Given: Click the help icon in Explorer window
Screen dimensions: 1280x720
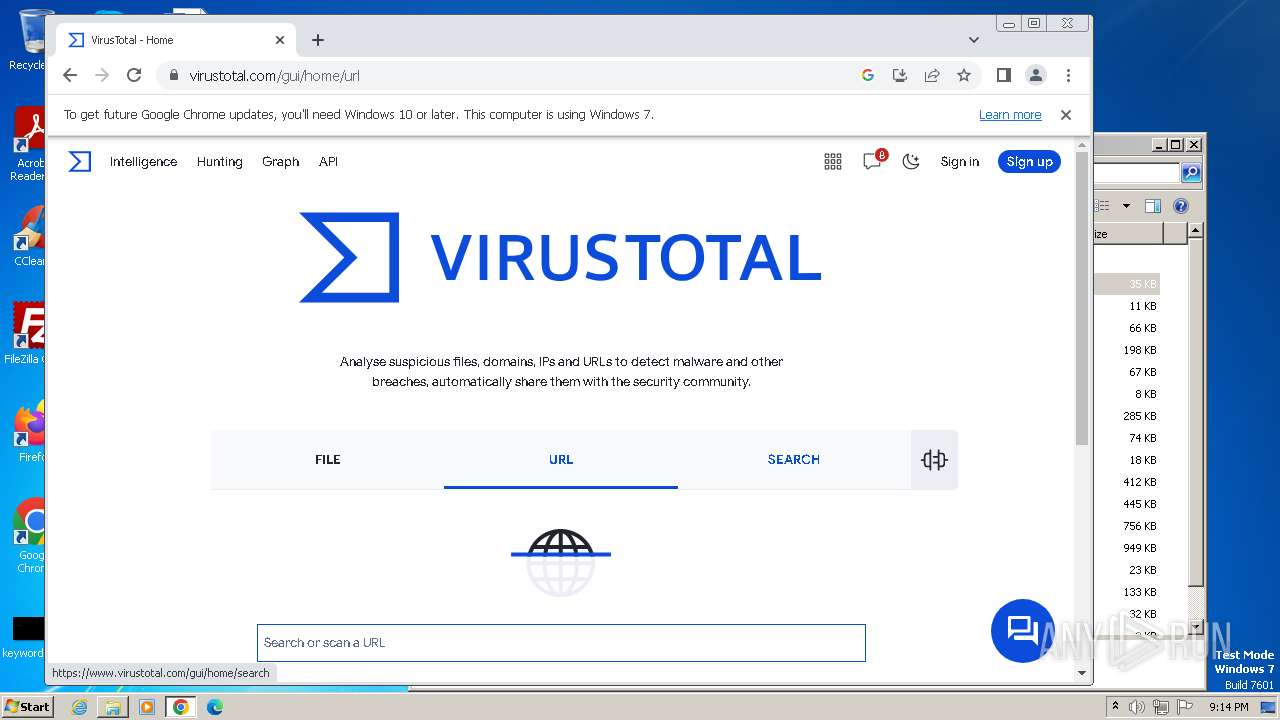Looking at the screenshot, I should coord(1180,206).
